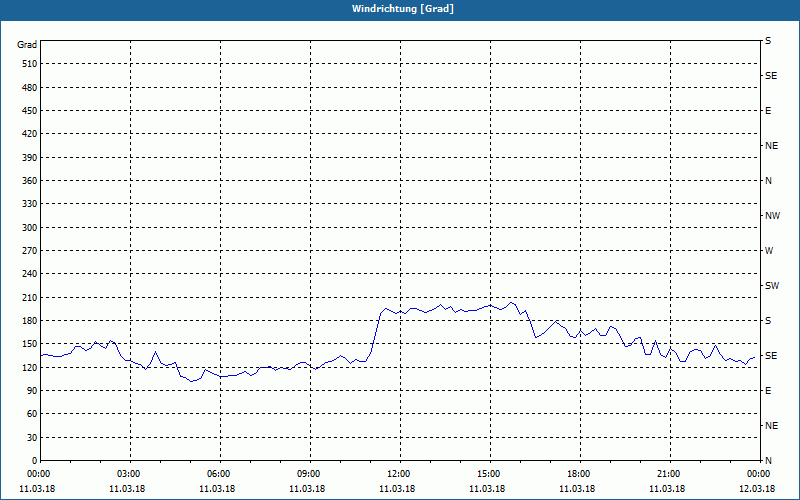Click the 180 degree axis label
The height and width of the screenshot is (500, 800).
click(x=30, y=321)
